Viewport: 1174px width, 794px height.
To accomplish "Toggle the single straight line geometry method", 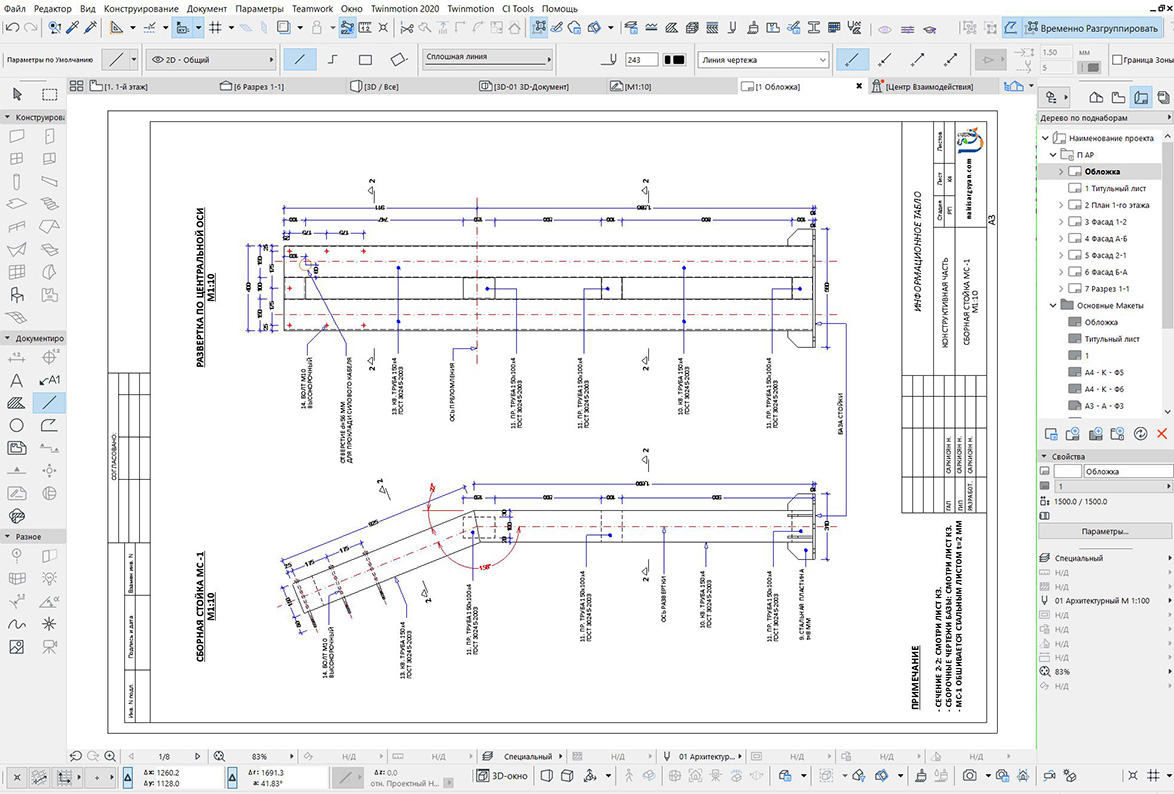I will click(x=299, y=59).
